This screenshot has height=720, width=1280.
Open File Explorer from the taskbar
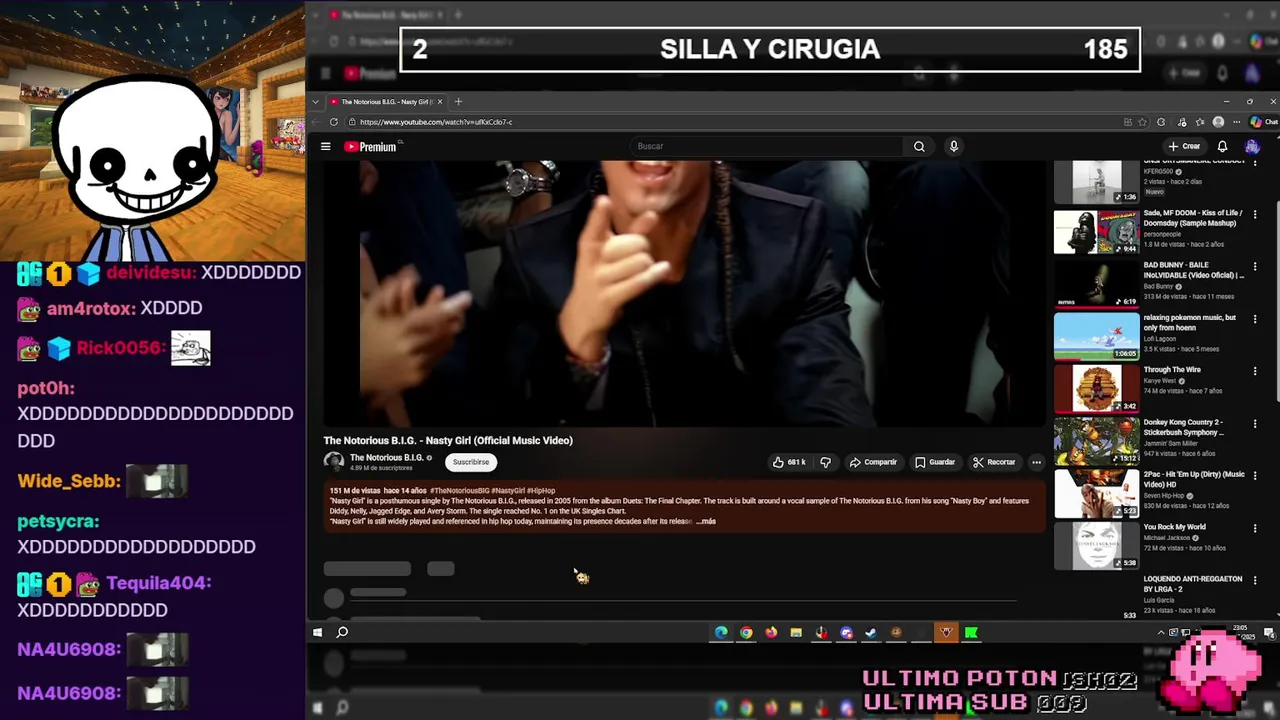point(796,632)
